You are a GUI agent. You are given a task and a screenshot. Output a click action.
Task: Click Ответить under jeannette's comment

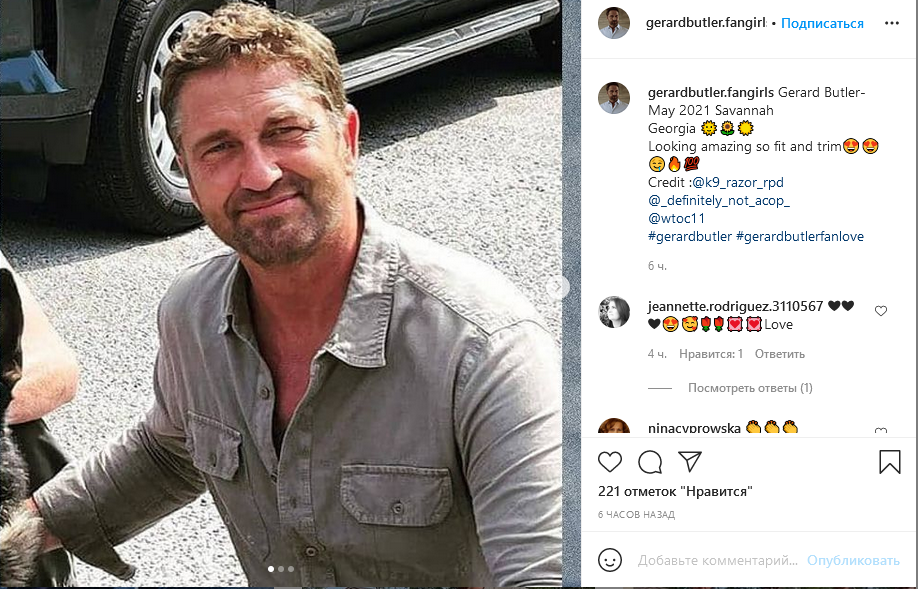coord(779,354)
